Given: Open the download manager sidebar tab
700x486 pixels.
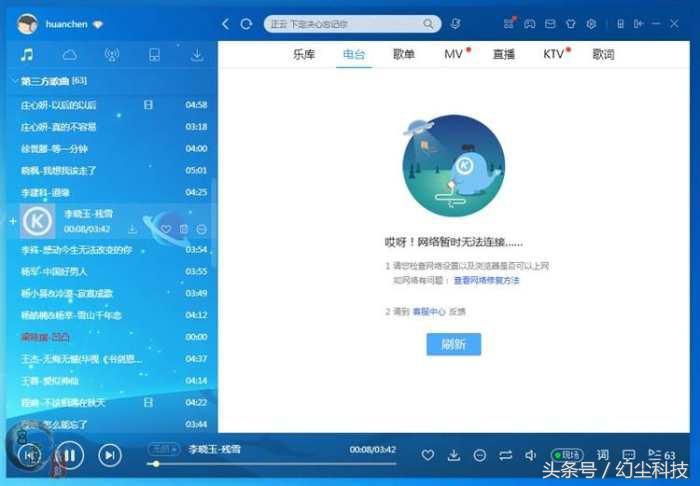Looking at the screenshot, I should [197, 55].
